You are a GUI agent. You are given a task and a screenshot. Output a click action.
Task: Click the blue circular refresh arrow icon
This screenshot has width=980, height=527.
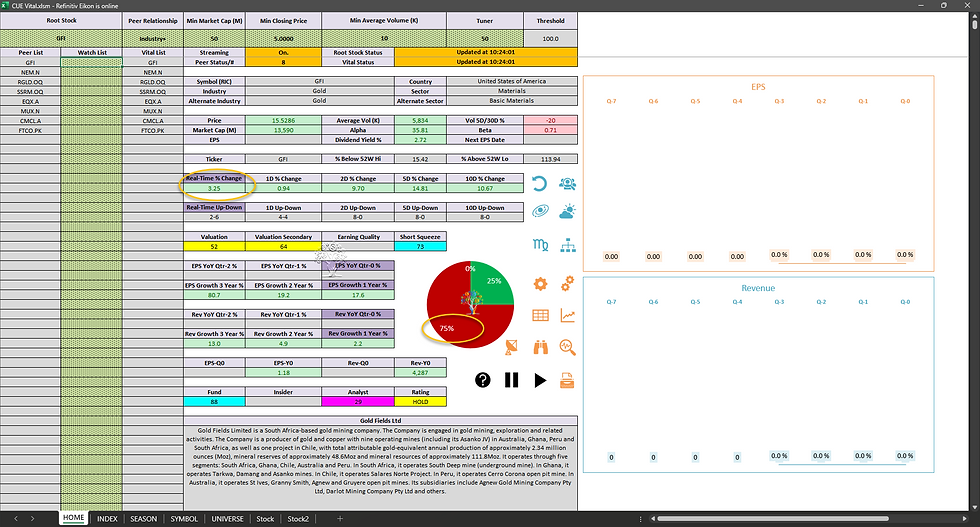[x=539, y=183]
